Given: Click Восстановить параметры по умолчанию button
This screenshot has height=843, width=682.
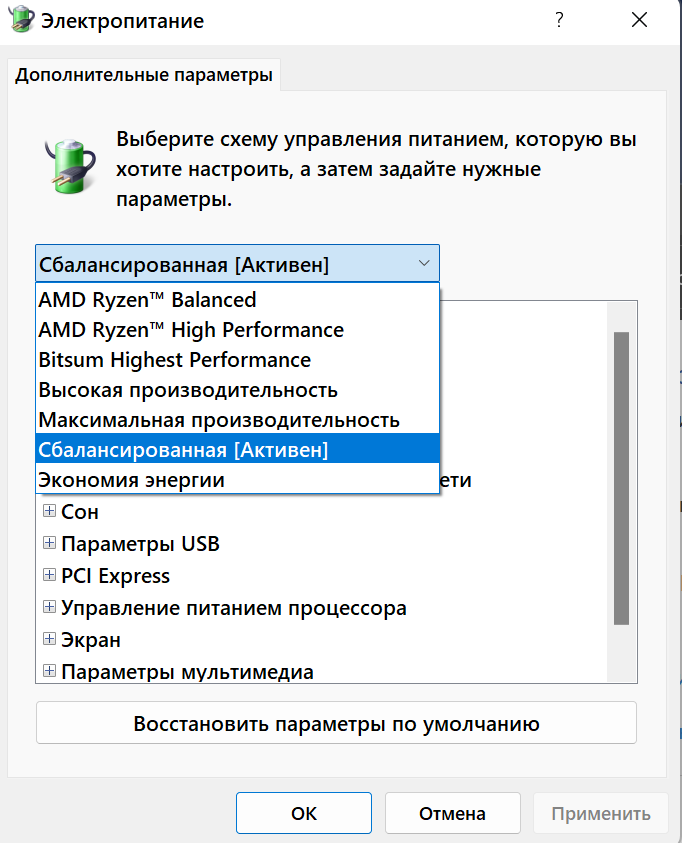Looking at the screenshot, I should tap(336, 723).
